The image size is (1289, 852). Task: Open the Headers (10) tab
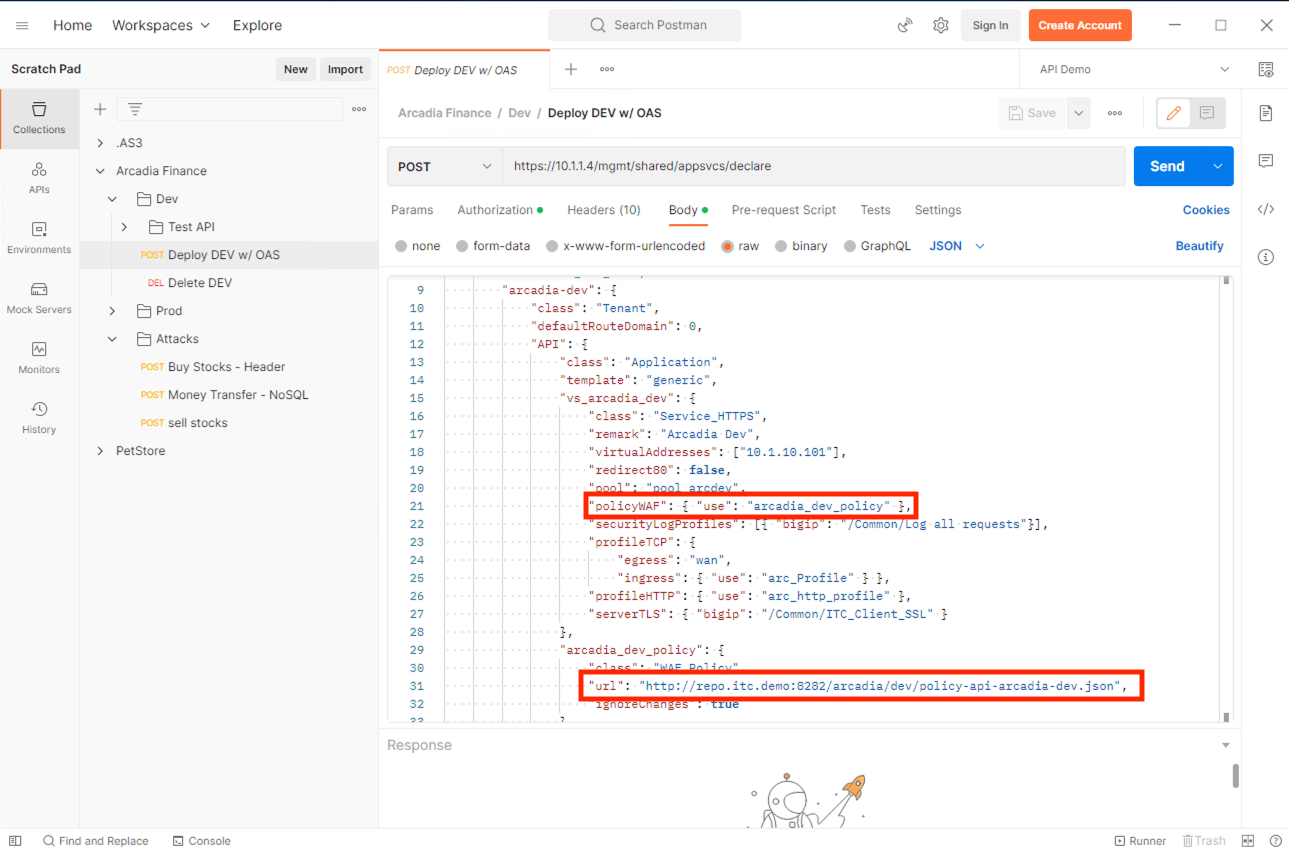[604, 210]
